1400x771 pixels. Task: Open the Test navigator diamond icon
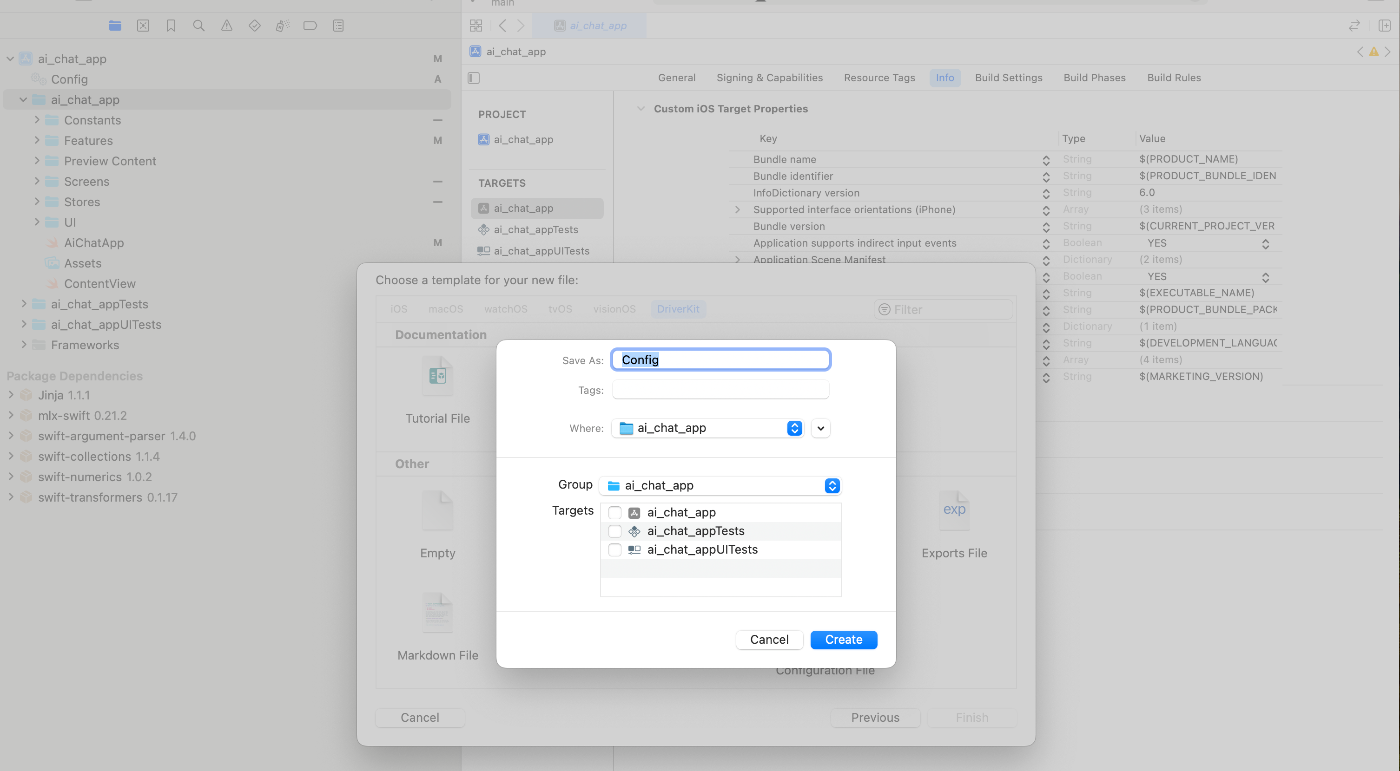tap(255, 26)
